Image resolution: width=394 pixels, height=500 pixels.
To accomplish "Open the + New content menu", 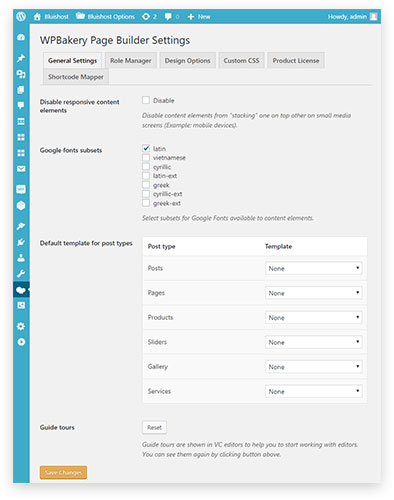I will pos(199,17).
